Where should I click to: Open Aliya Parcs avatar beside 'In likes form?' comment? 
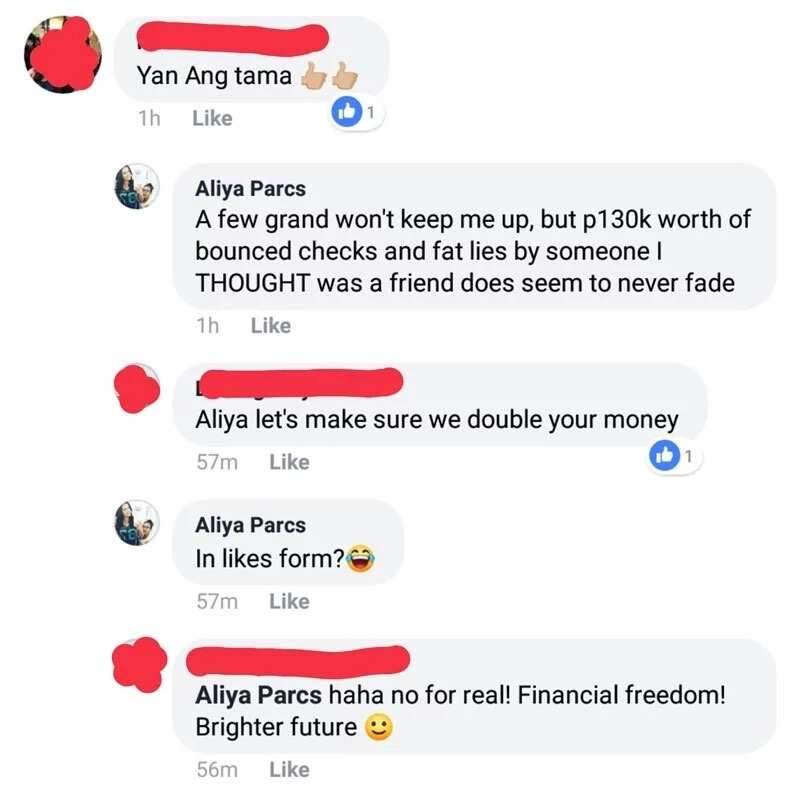click(137, 523)
